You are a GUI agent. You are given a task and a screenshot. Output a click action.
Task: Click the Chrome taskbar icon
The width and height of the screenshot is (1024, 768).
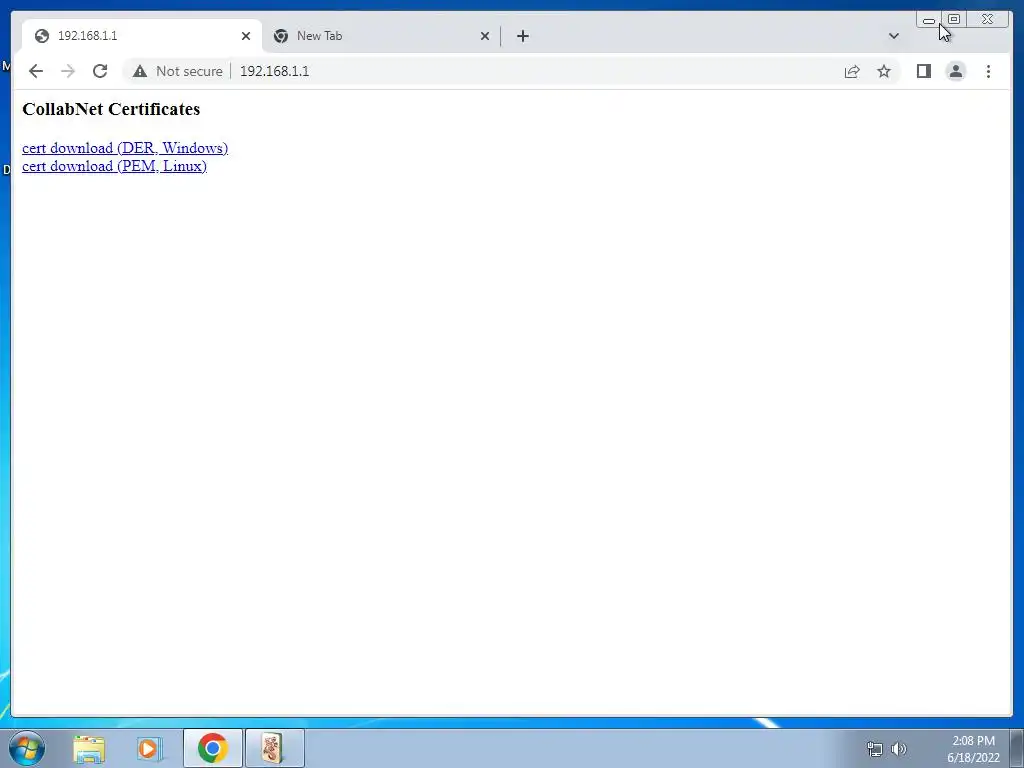[212, 748]
